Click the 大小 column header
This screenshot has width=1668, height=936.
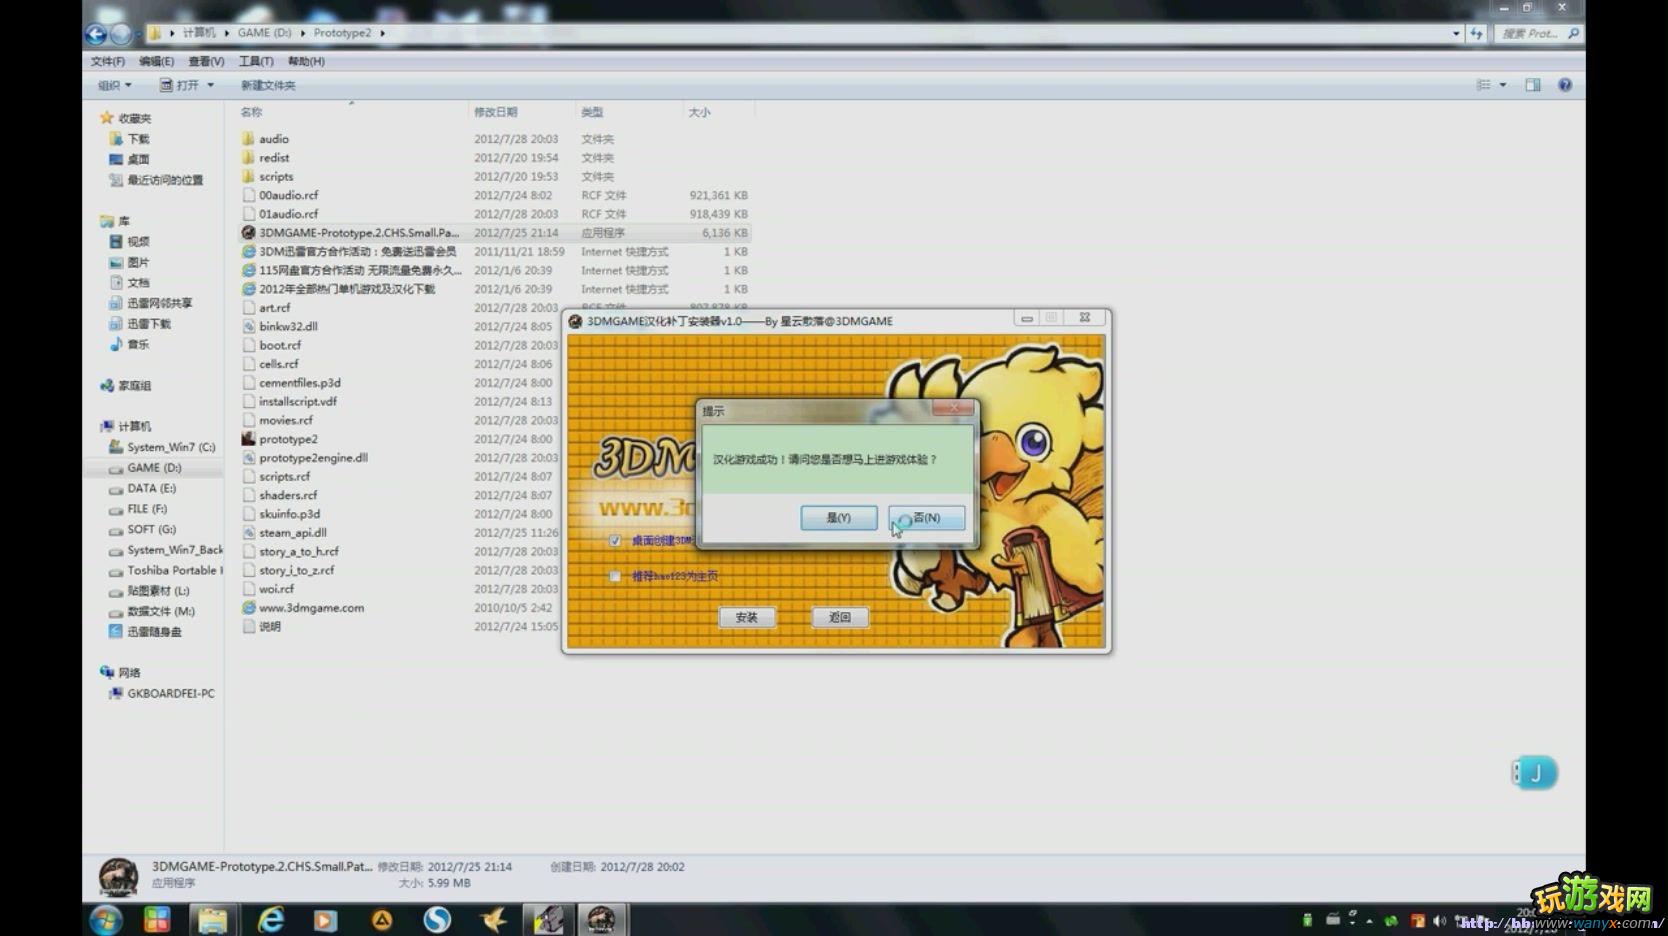(x=699, y=112)
